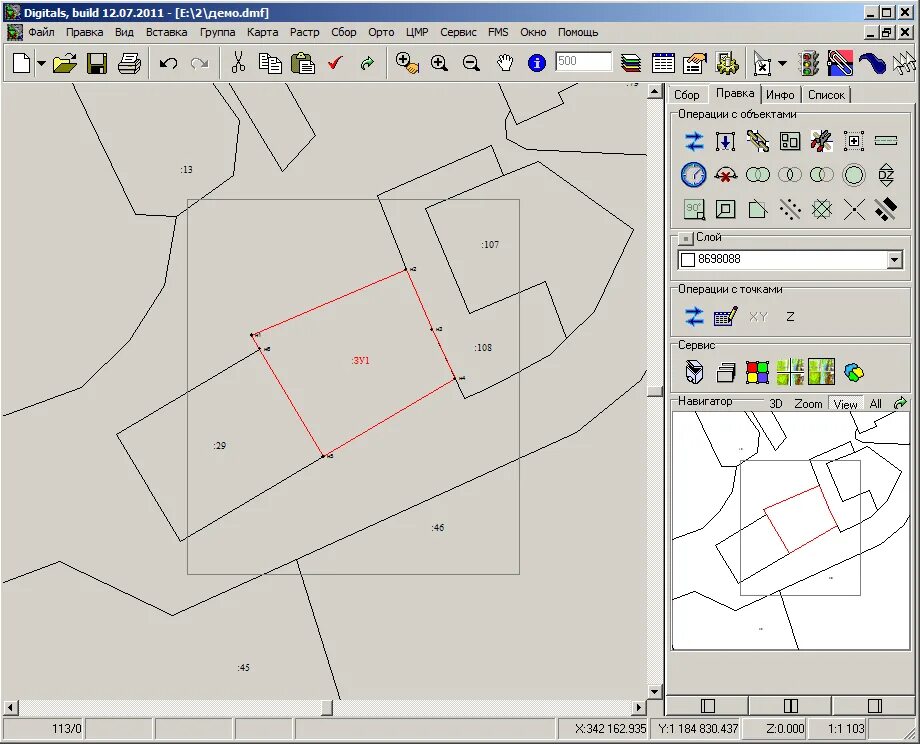Viewport: 920px width, 744px height.
Task: Open the layers stack icon
Action: [631, 63]
